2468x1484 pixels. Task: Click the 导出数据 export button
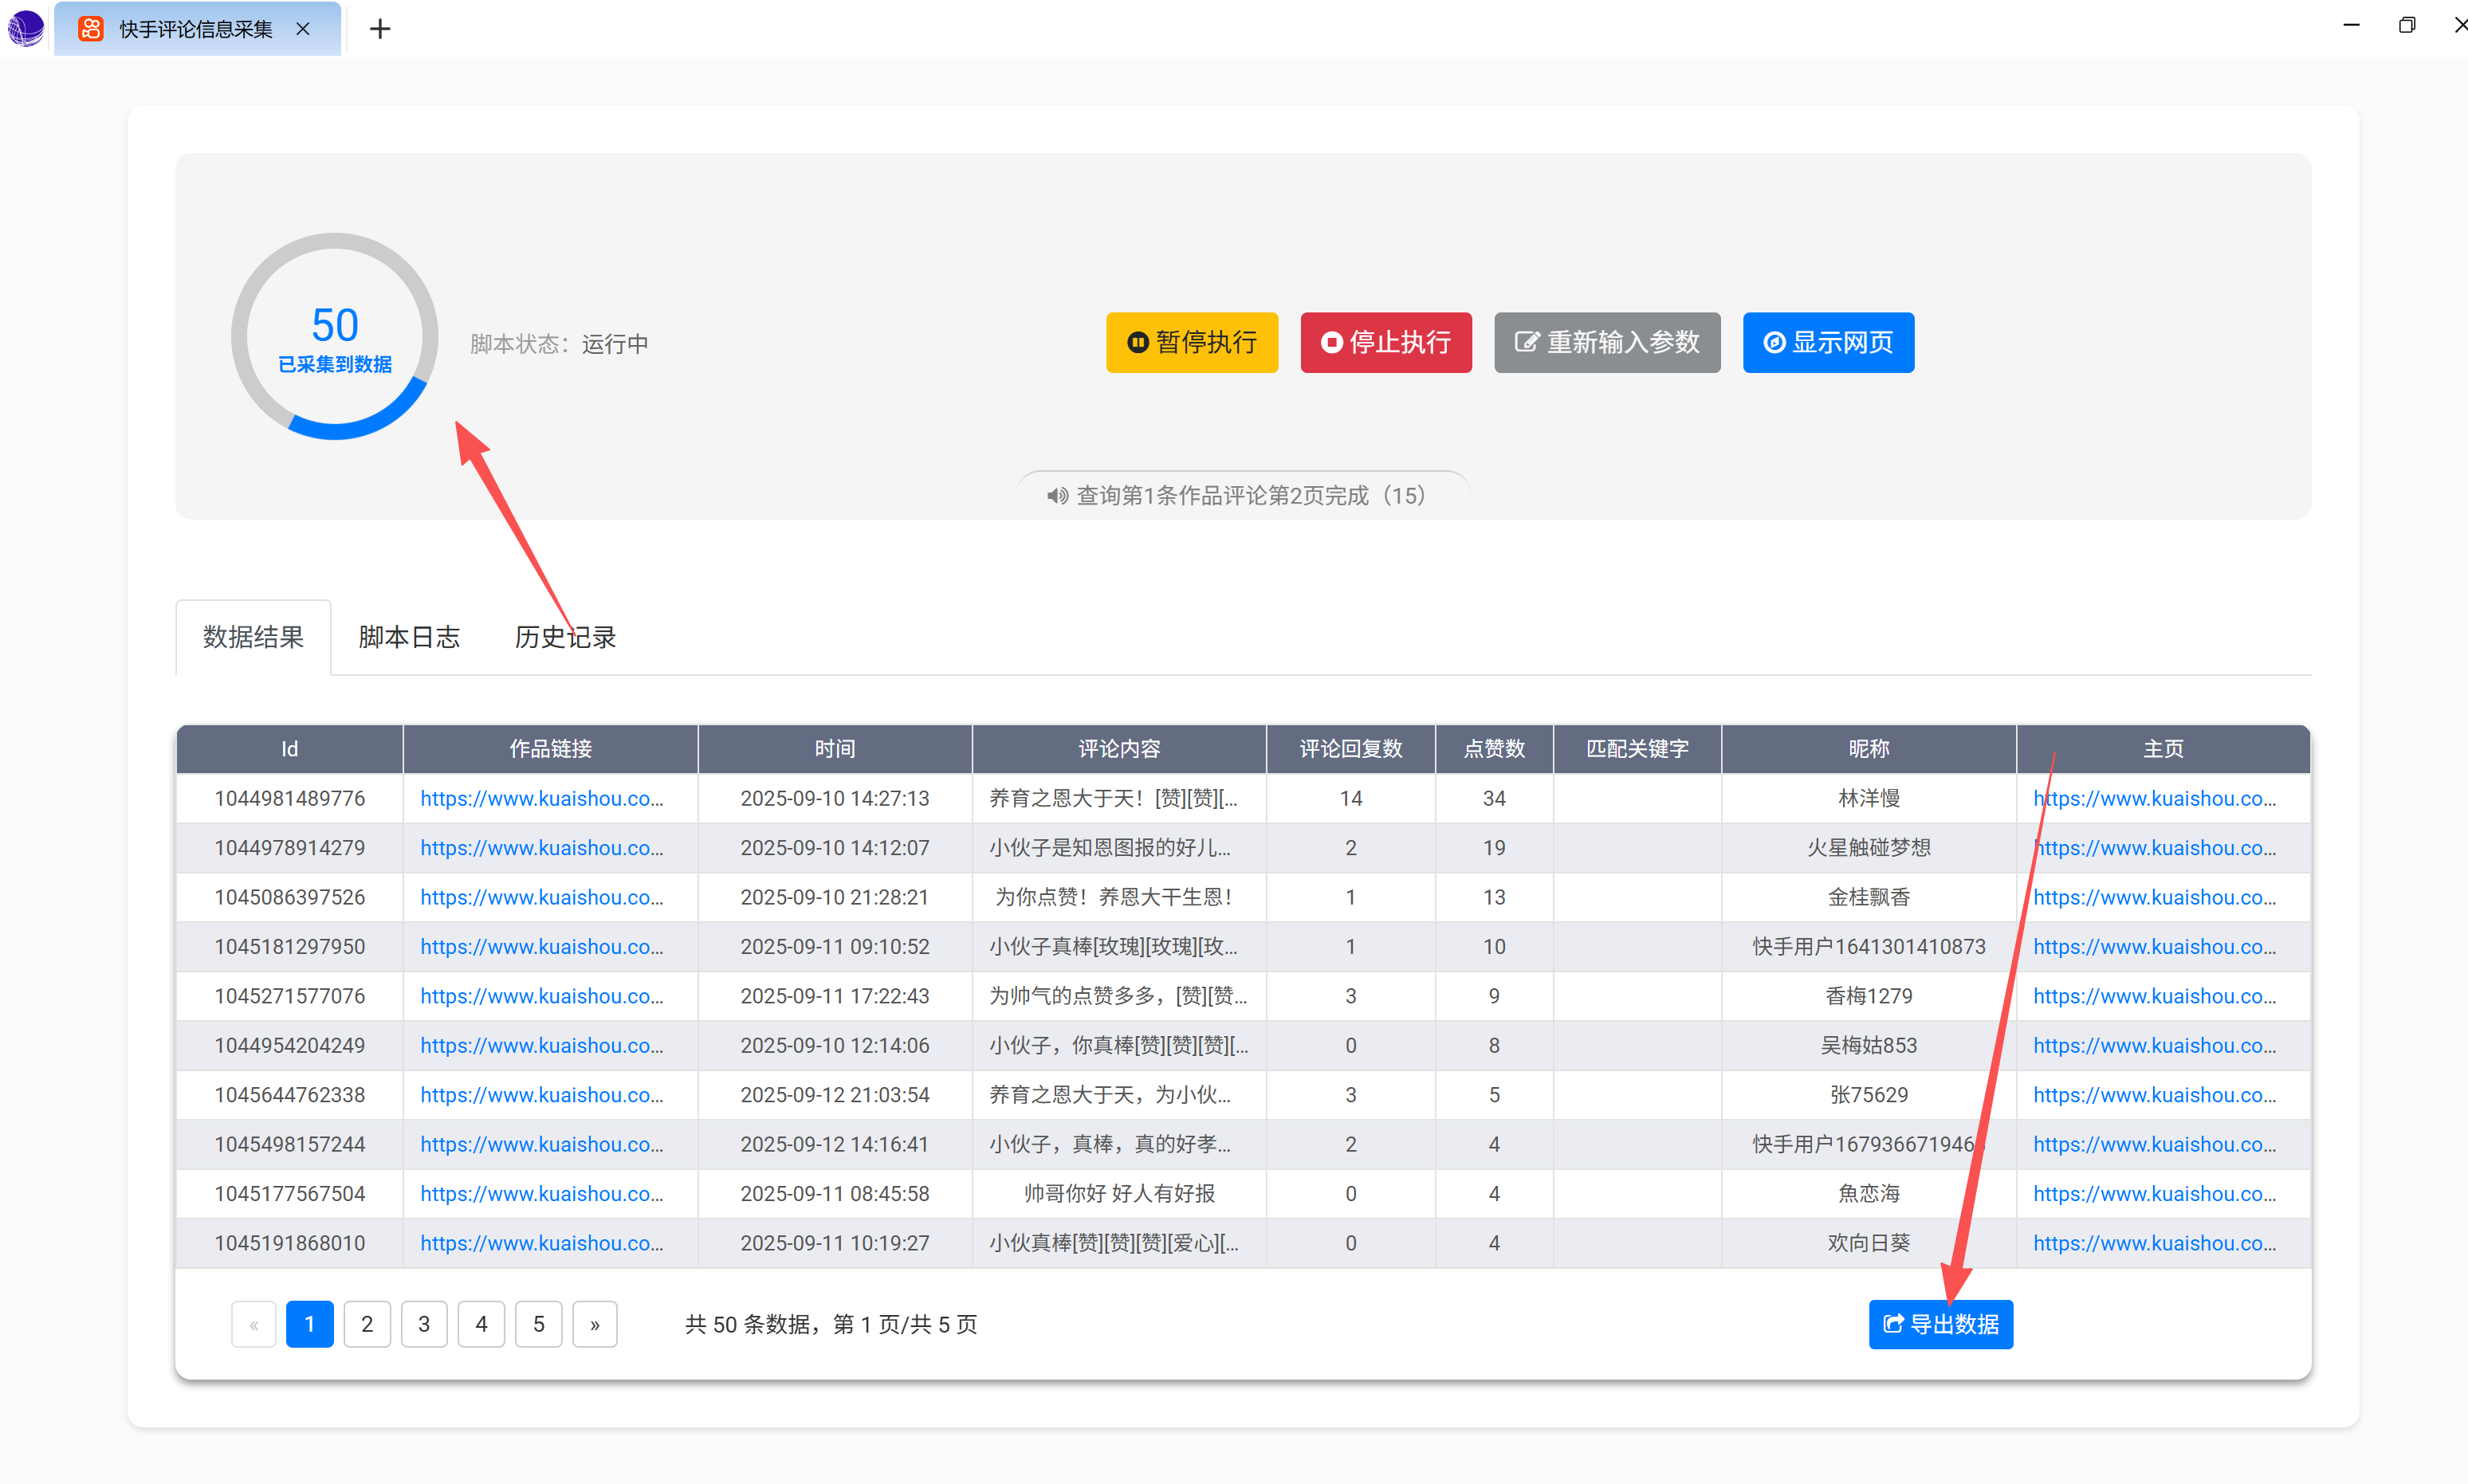tap(1941, 1324)
